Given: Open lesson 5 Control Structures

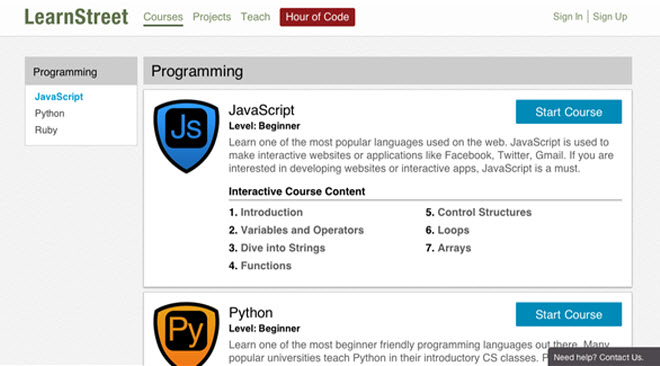Looking at the screenshot, I should (478, 212).
